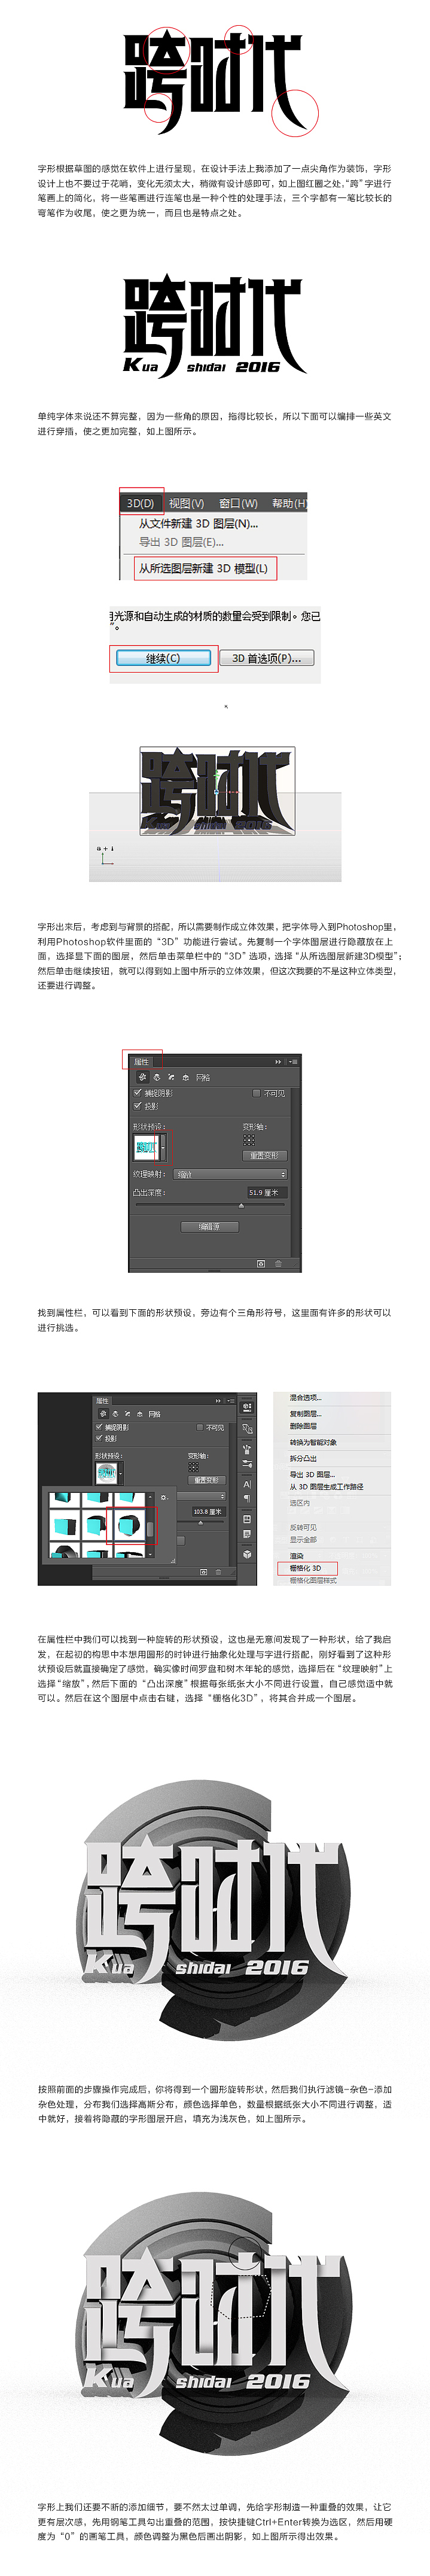Open the 窗口(W) menu
Viewport: 430px width, 2576px height.
(x=238, y=503)
